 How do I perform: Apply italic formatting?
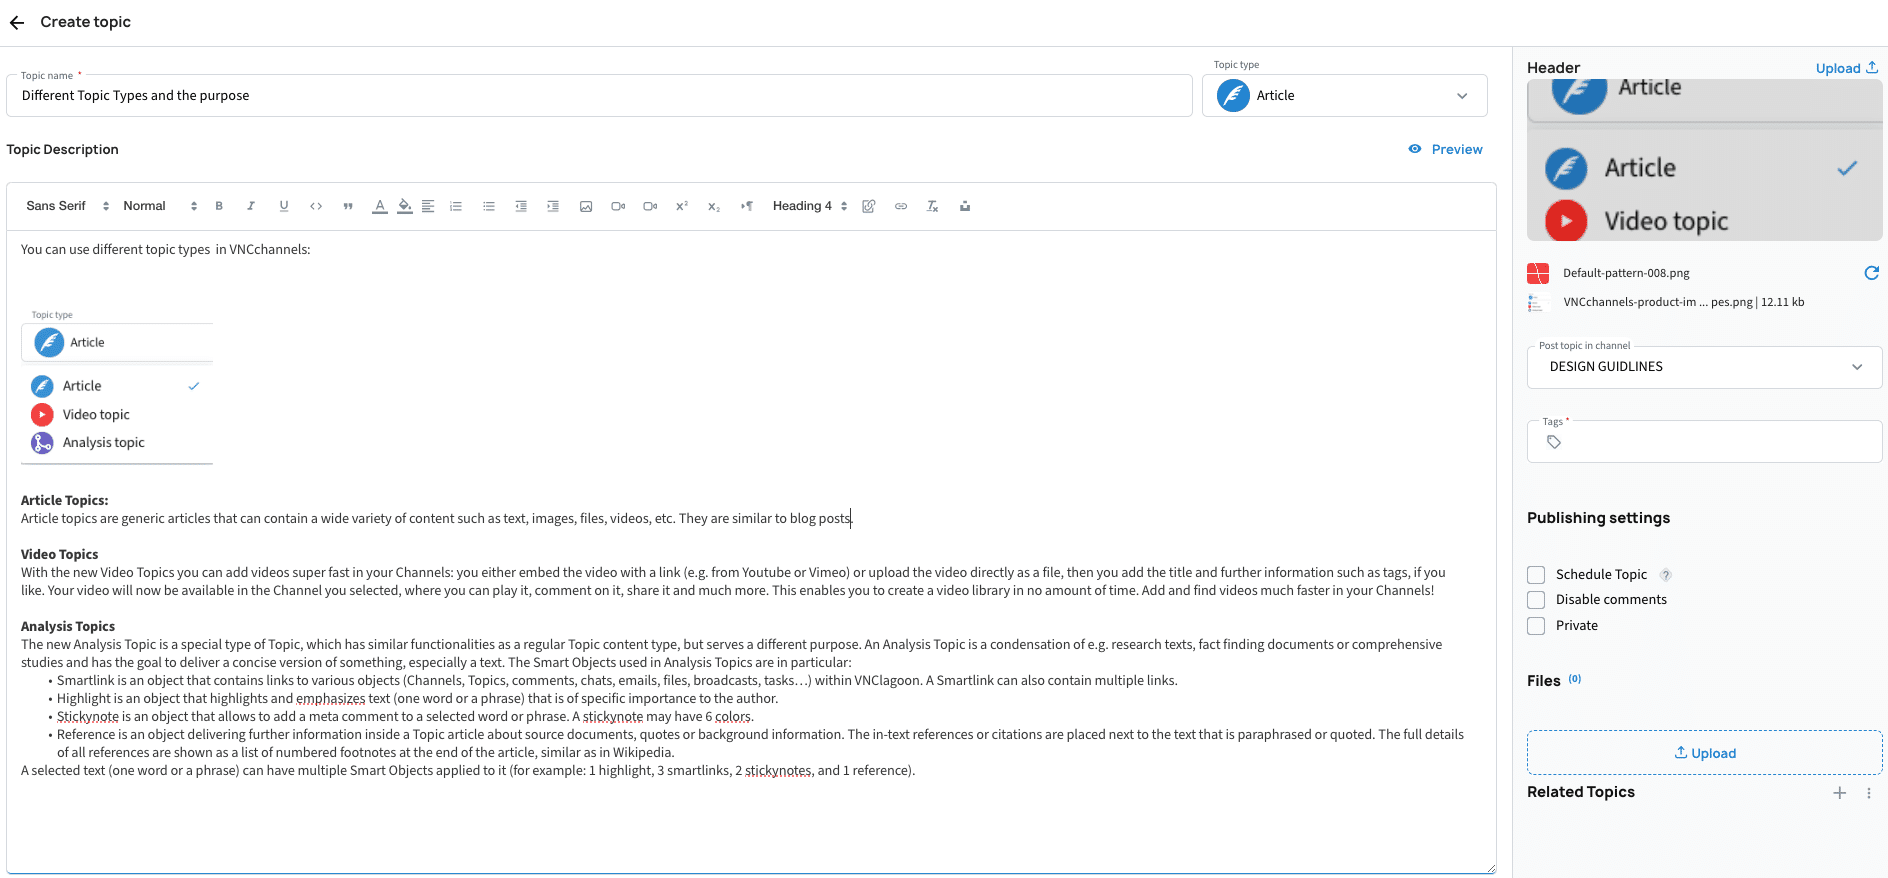251,206
